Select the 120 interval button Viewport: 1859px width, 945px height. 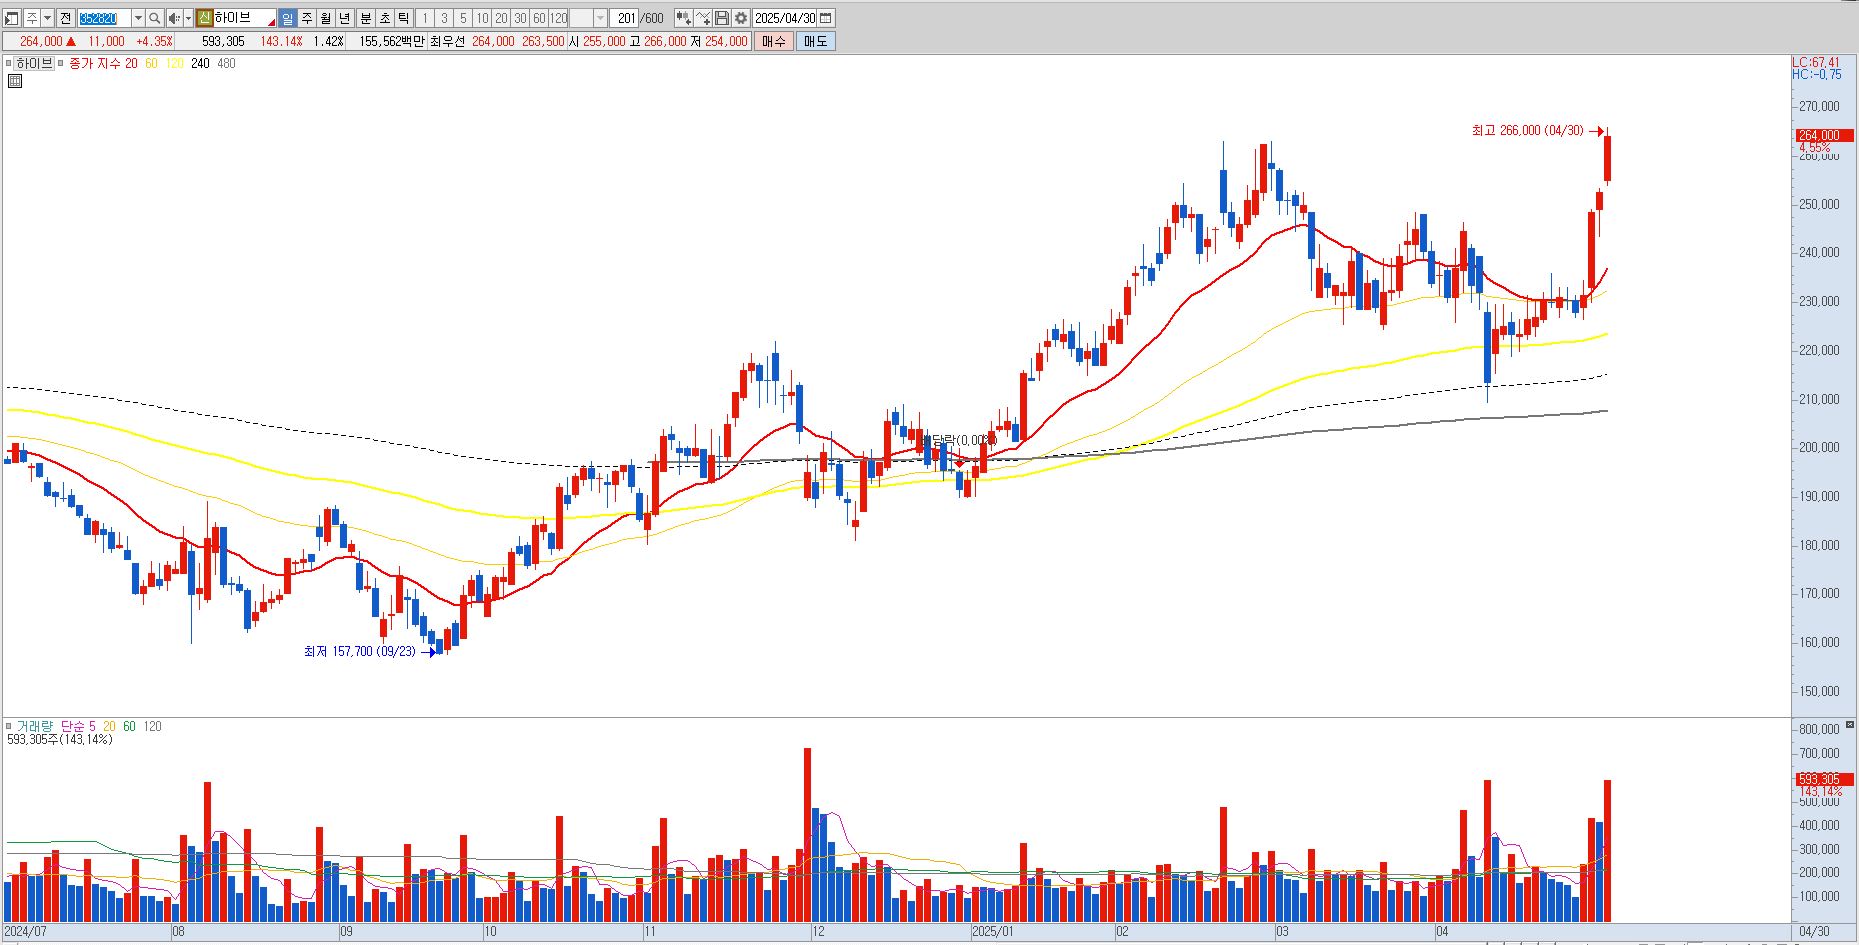559,18
